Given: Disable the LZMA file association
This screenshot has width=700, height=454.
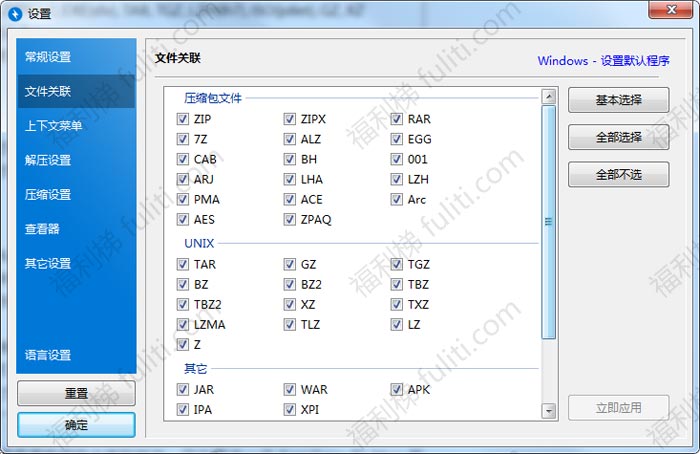Looking at the screenshot, I should [x=182, y=325].
